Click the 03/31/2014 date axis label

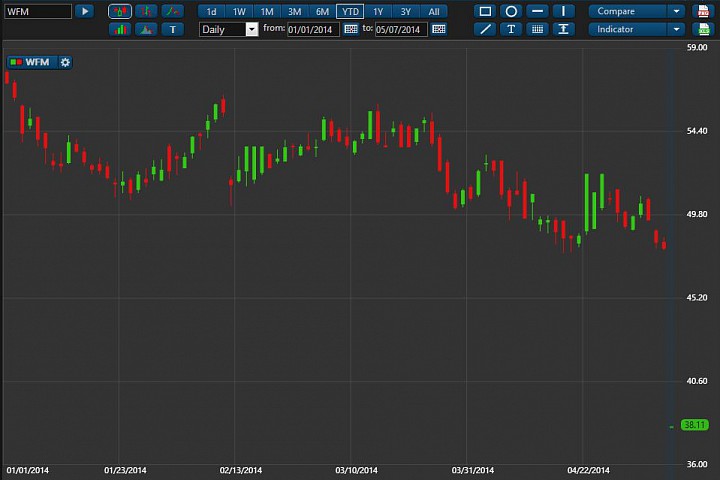472,470
